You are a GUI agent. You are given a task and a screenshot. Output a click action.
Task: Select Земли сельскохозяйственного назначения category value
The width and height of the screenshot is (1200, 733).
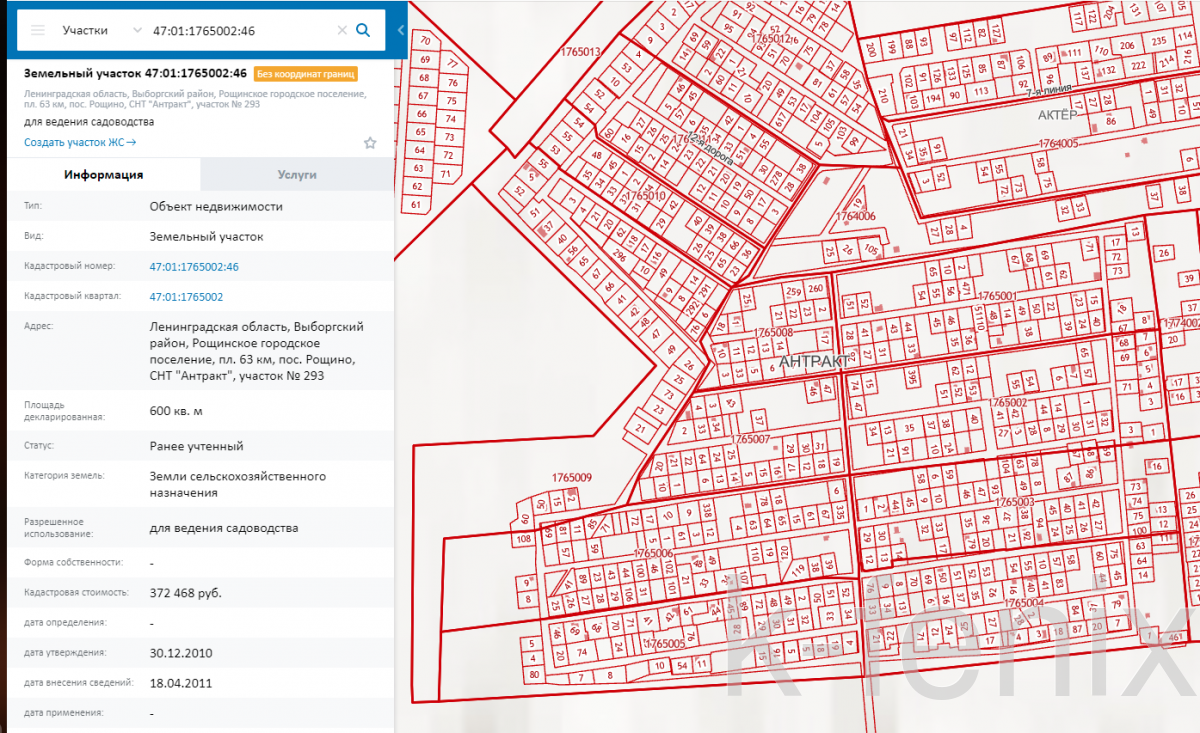(x=238, y=485)
